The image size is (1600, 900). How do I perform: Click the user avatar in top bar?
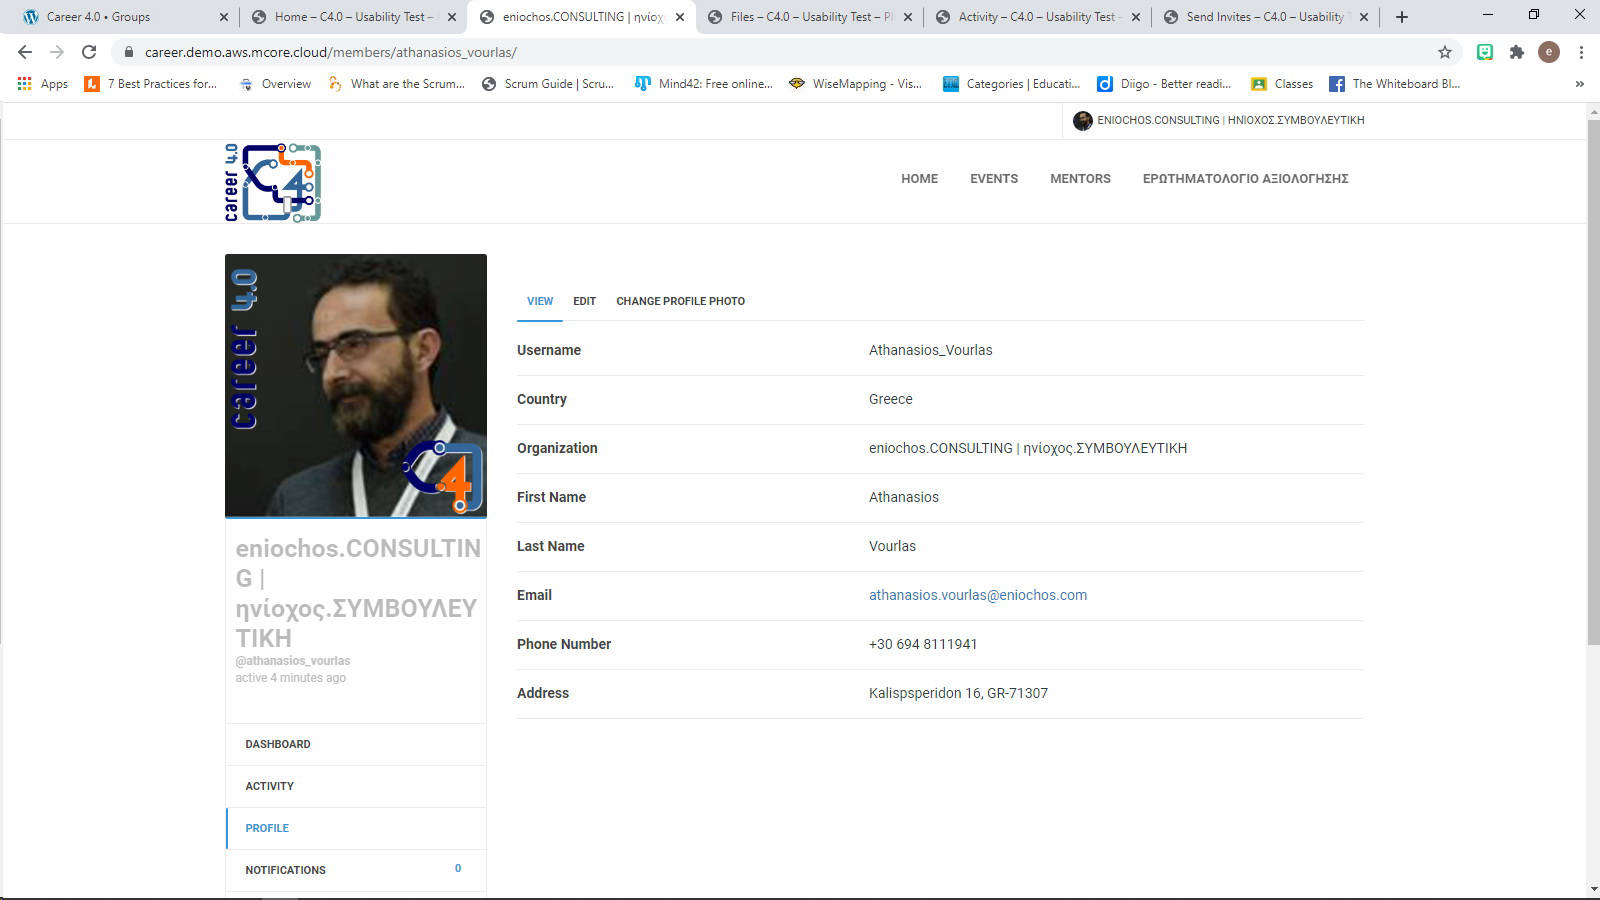(x=1082, y=121)
